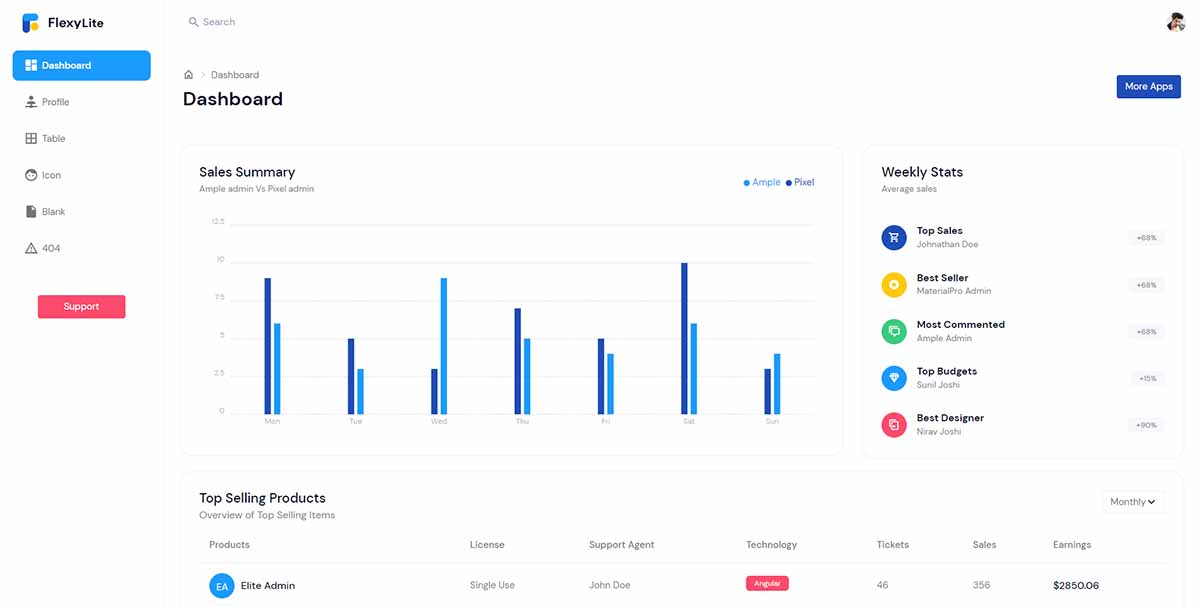Select the Best Seller yellow icon

[x=893, y=285]
